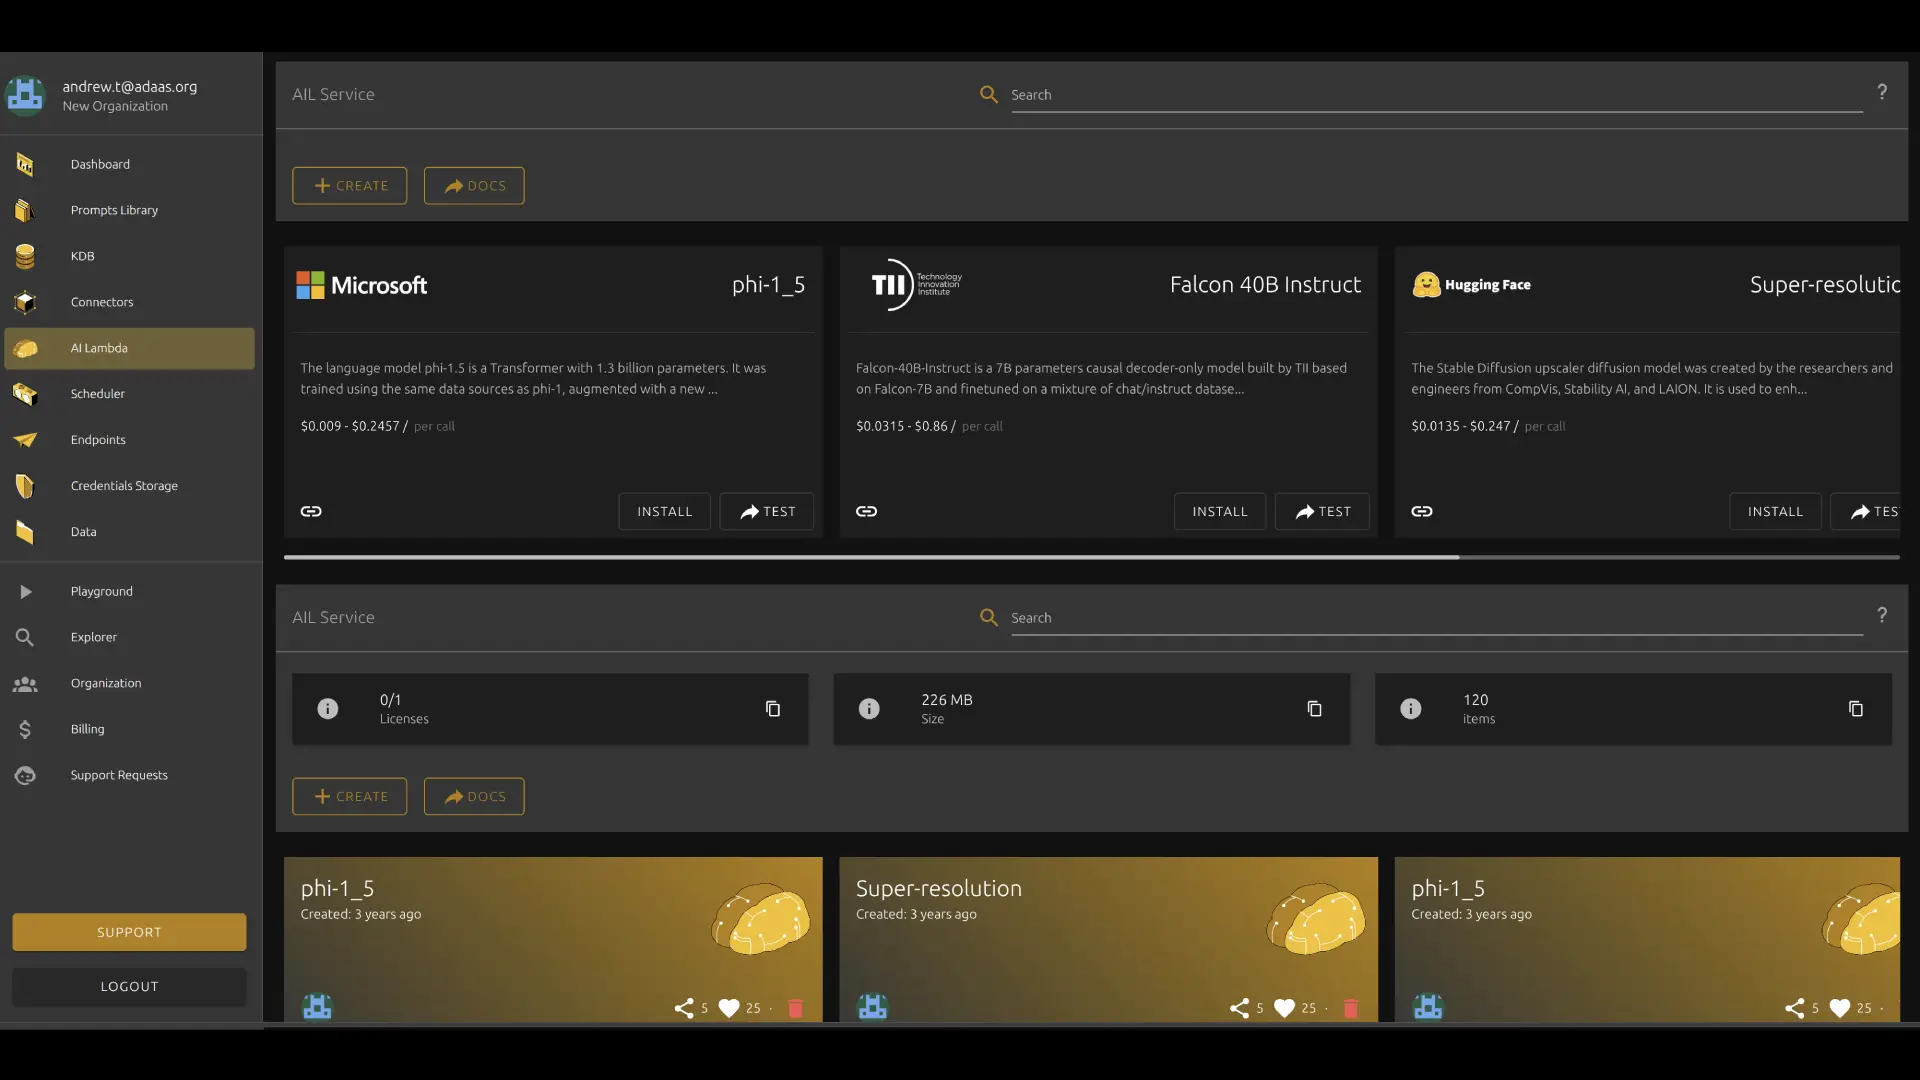
Task: Share the first phi-1_5 lambda card
Action: pyautogui.click(x=684, y=1008)
